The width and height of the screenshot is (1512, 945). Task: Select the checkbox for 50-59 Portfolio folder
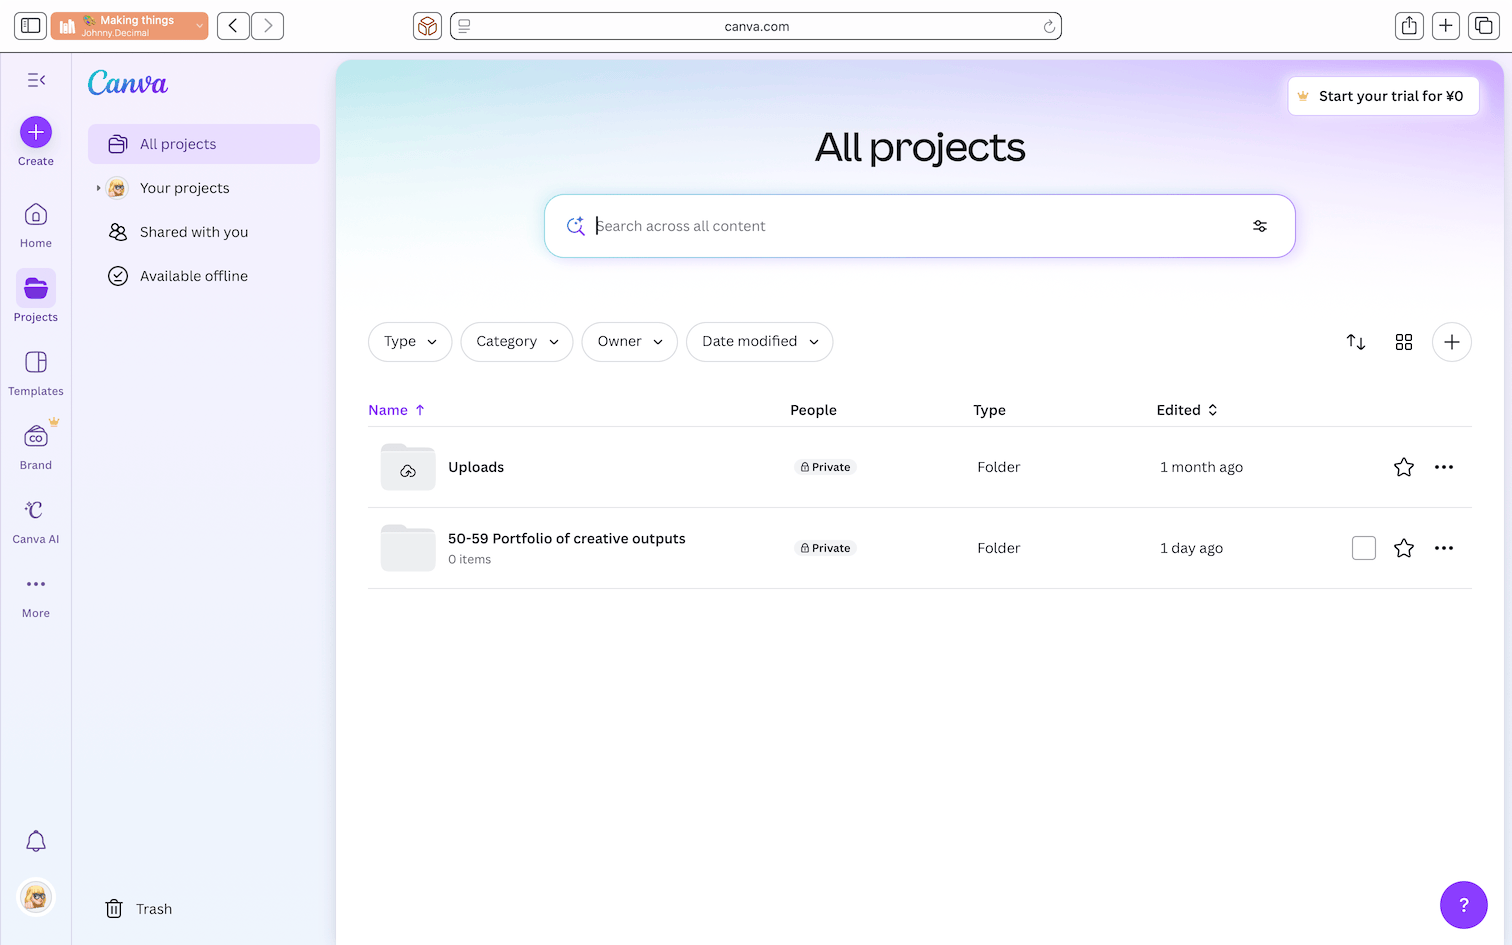pos(1363,548)
